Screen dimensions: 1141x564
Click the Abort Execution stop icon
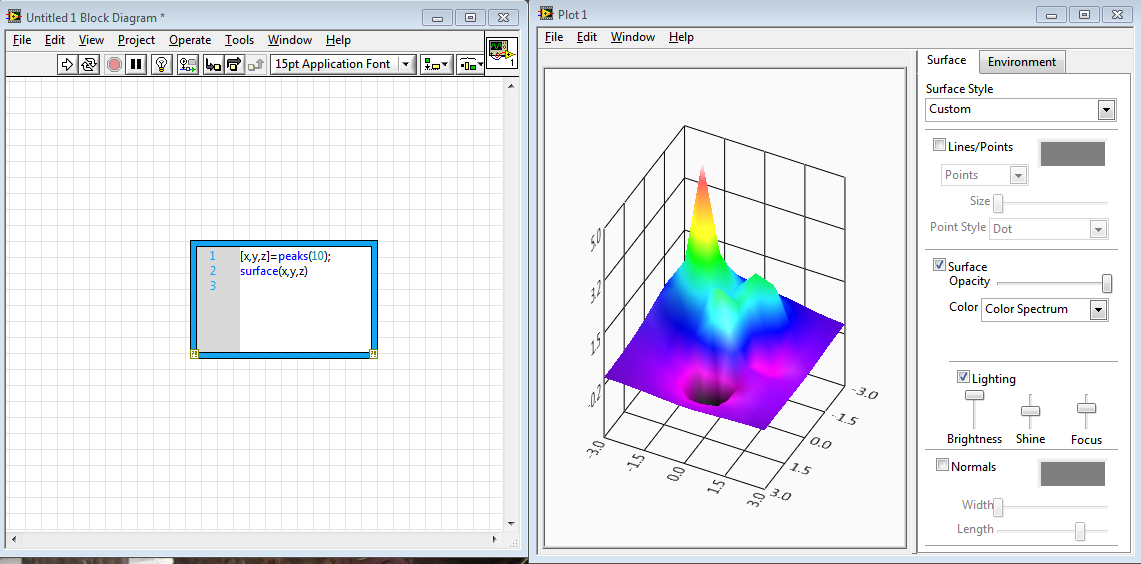pyautogui.click(x=114, y=64)
